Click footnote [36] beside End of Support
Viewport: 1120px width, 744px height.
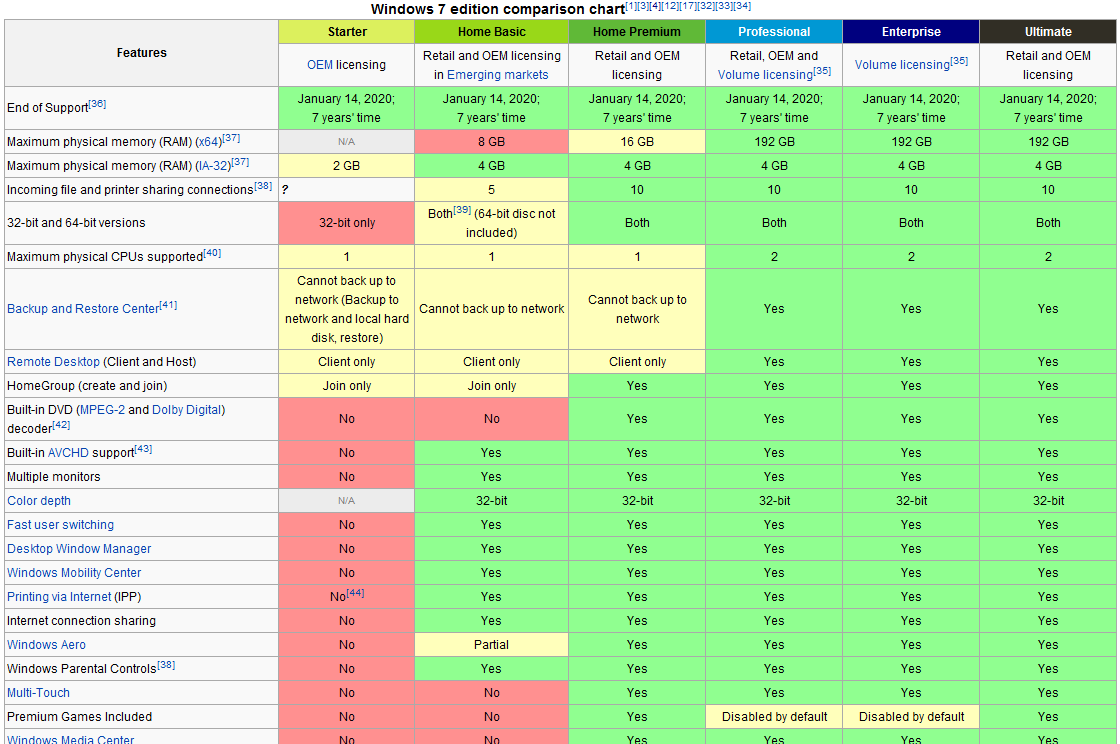[x=97, y=104]
